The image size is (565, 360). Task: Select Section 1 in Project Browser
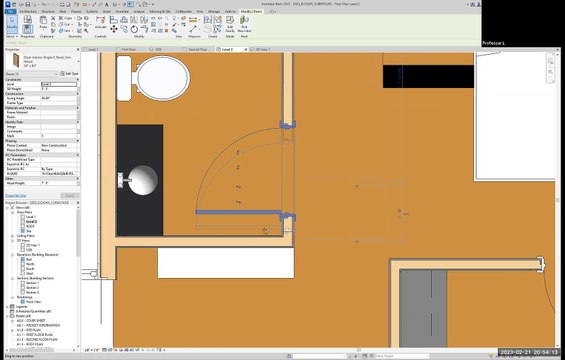pyautogui.click(x=32, y=283)
